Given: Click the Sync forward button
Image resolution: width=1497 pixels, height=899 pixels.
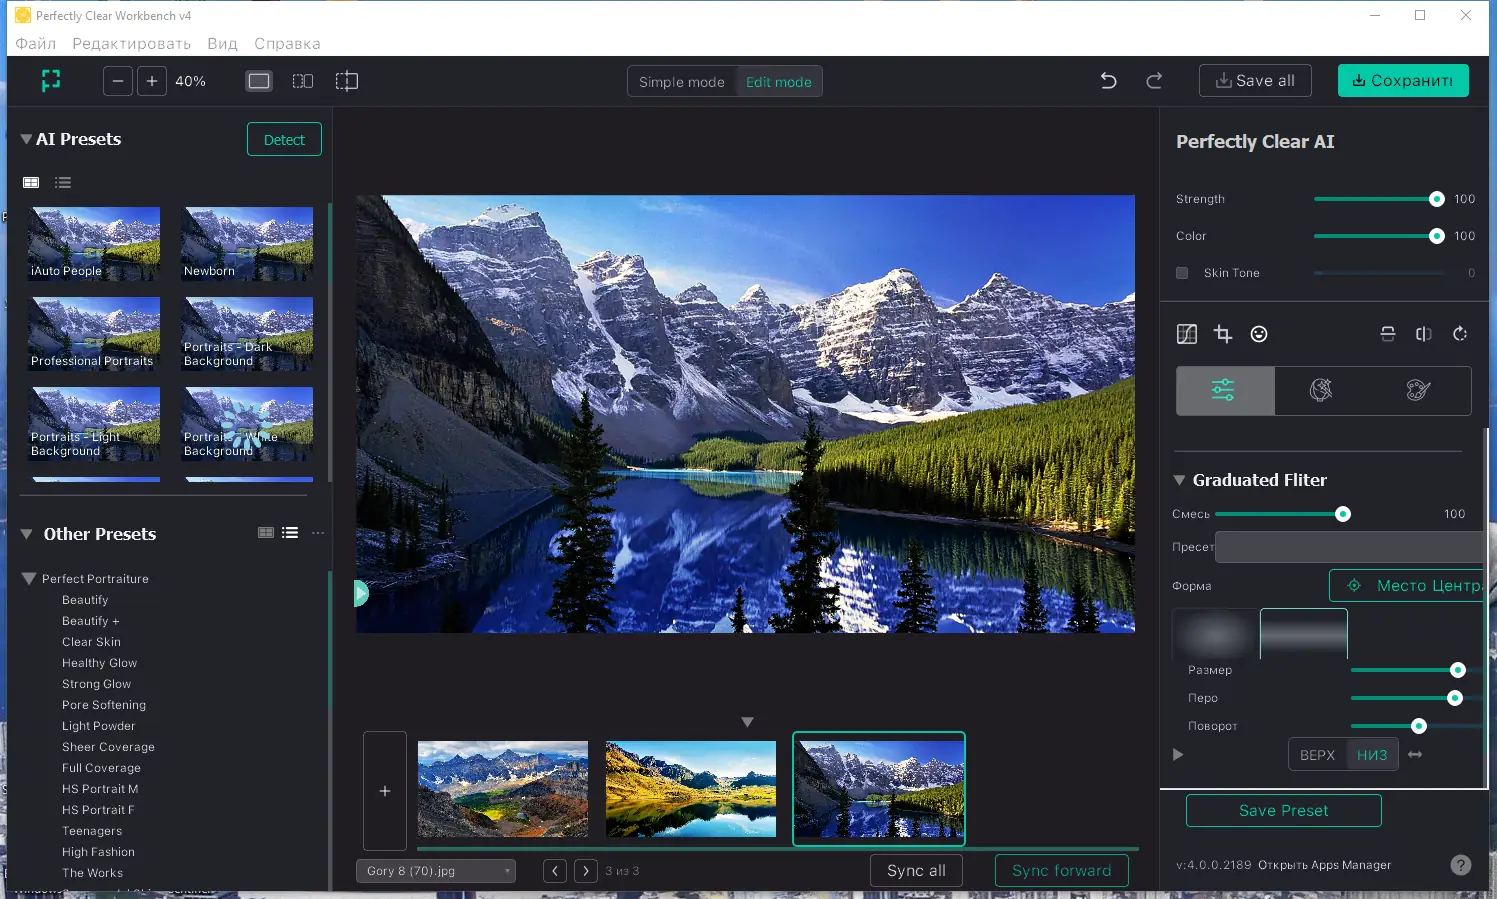Looking at the screenshot, I should coord(1062,871).
